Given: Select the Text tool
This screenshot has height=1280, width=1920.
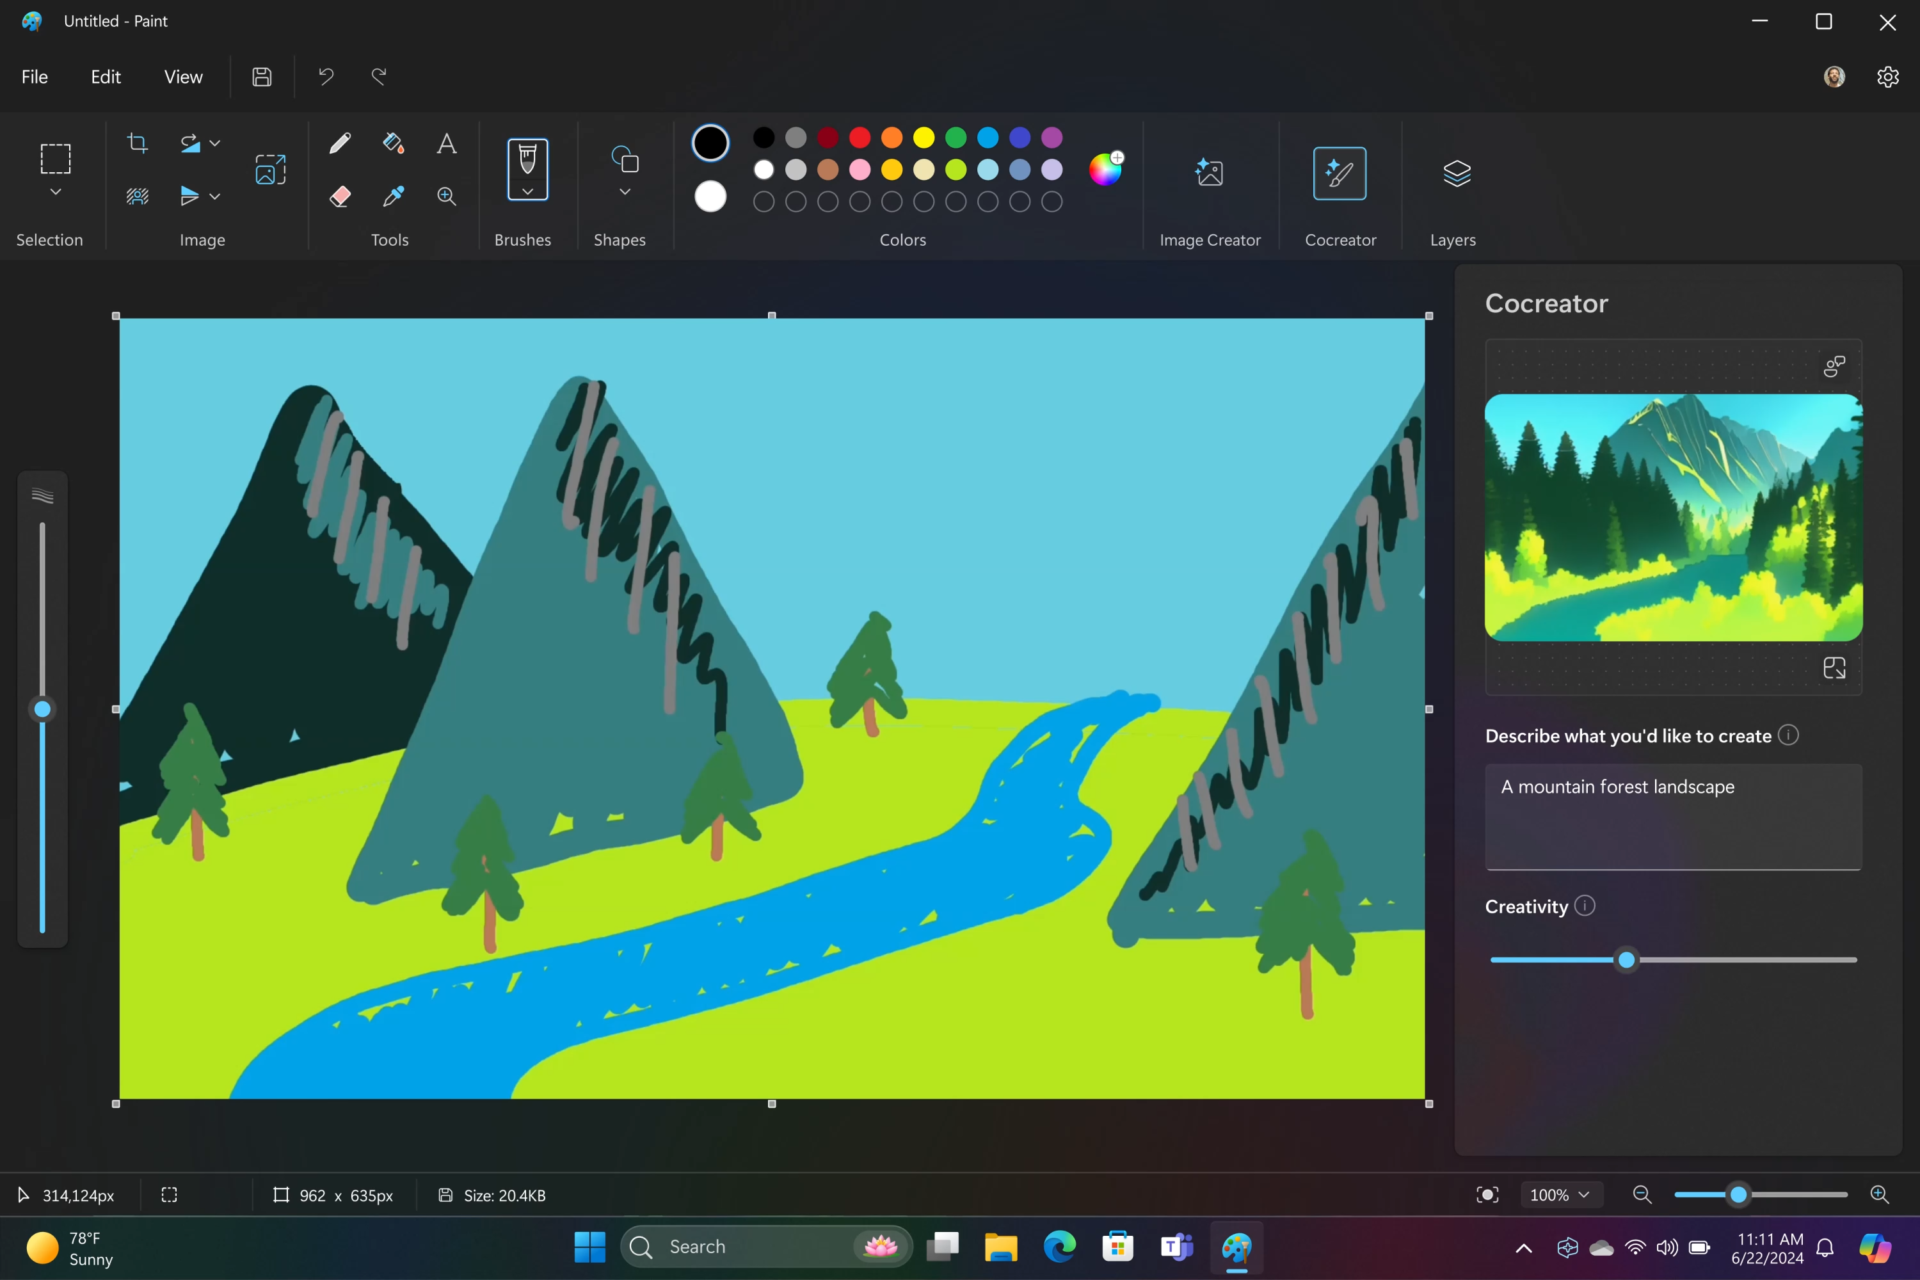Looking at the screenshot, I should click(446, 143).
